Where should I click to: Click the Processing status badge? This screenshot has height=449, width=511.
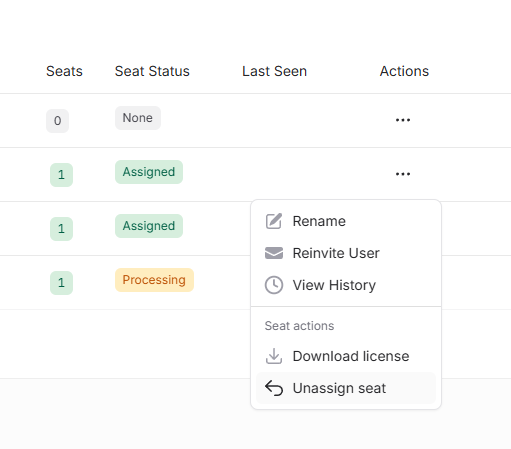tap(154, 280)
